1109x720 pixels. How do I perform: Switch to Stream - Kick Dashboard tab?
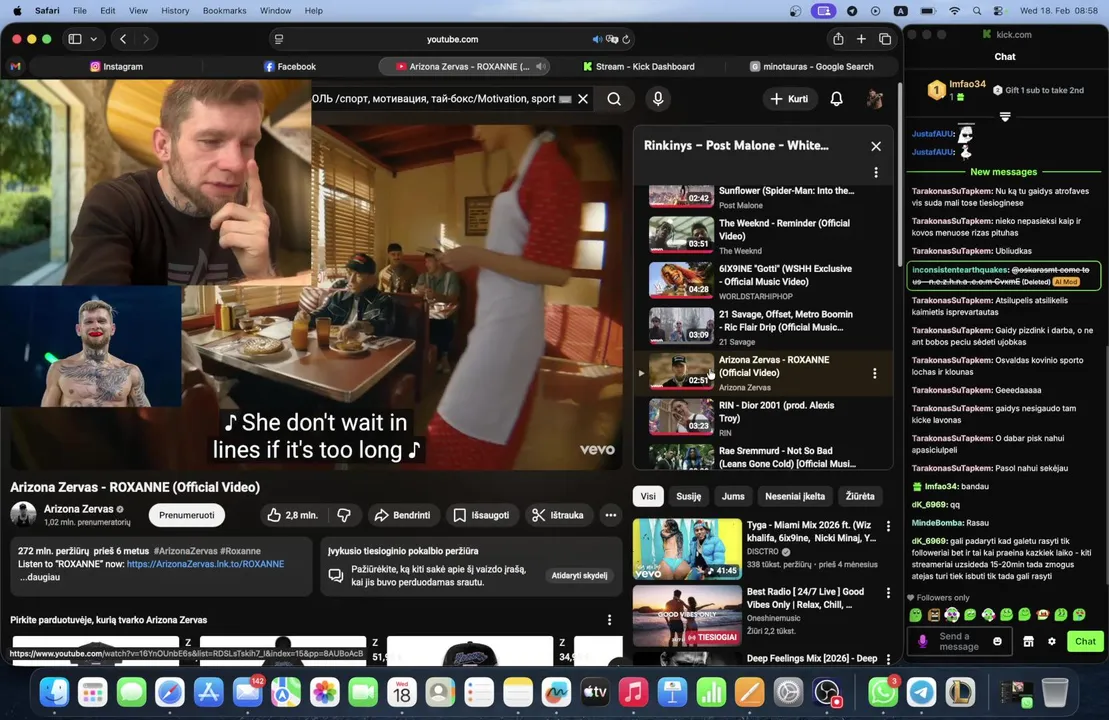tap(638, 66)
